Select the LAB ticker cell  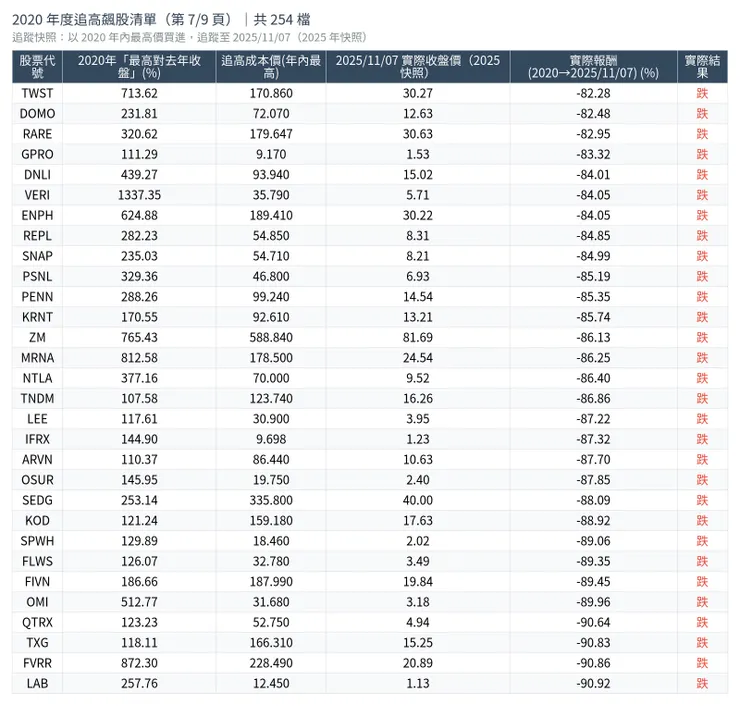click(37, 683)
